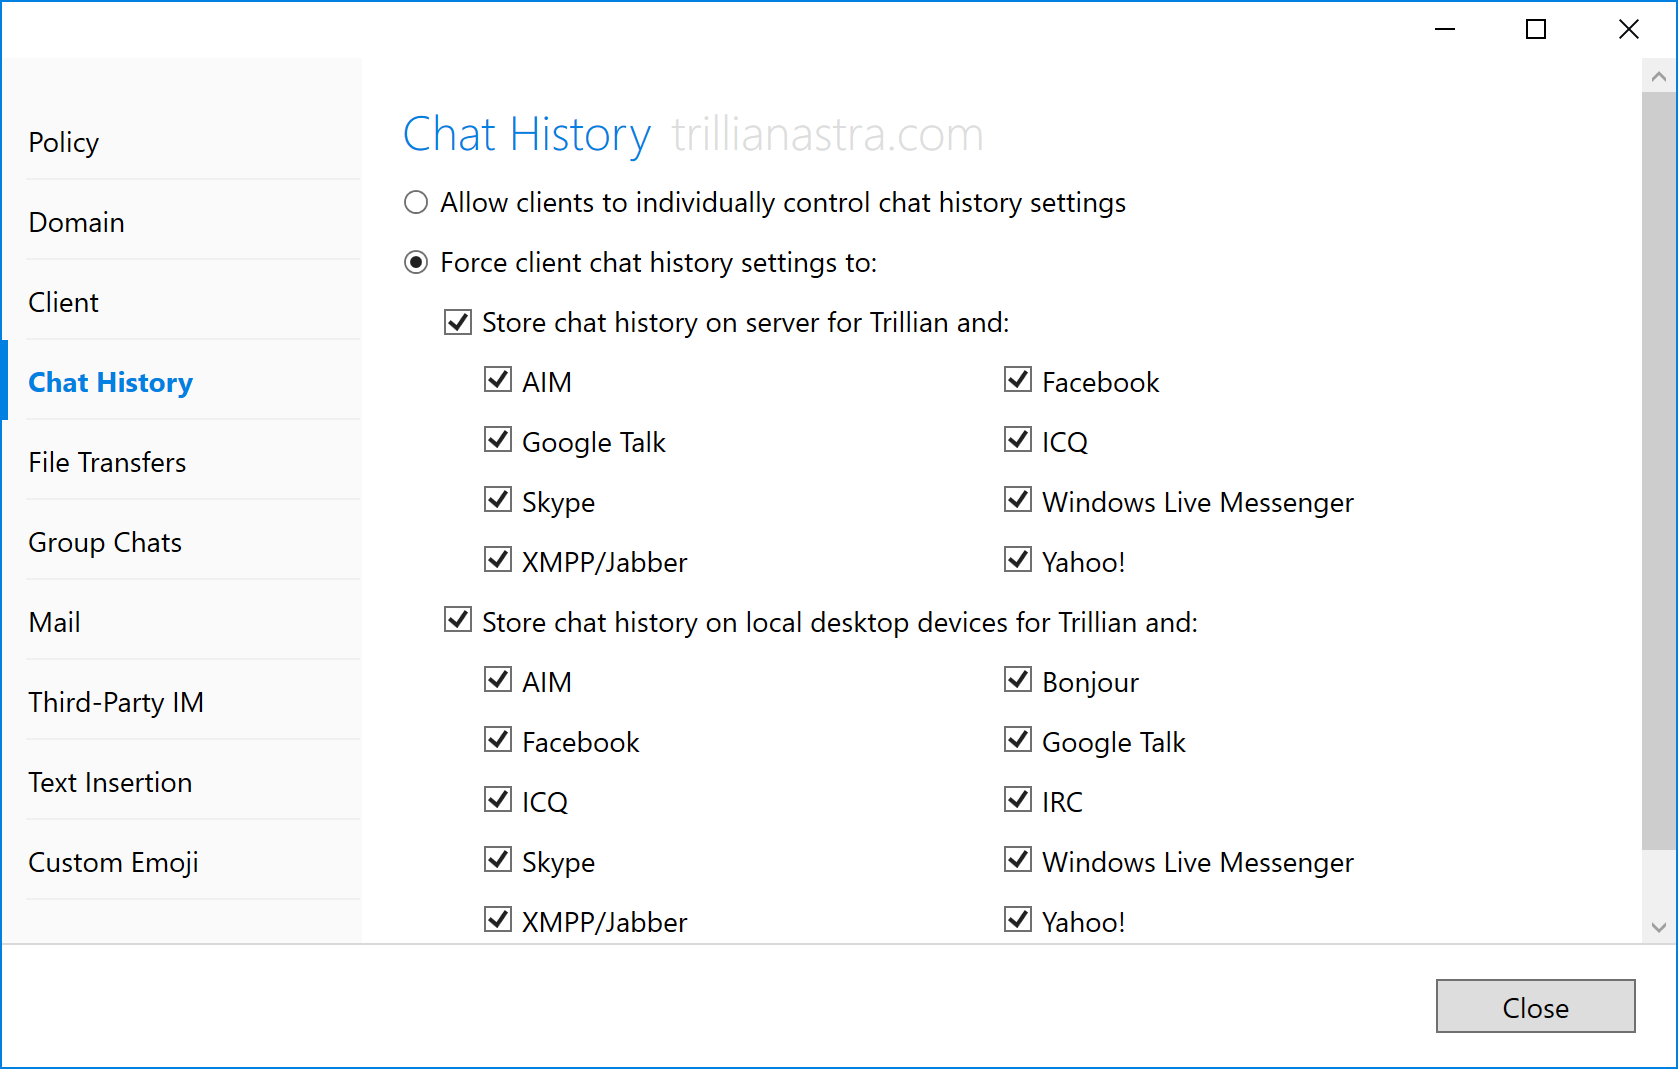The image size is (1678, 1069).
Task: Click the vertical scrollbar thumb
Action: [1659, 471]
